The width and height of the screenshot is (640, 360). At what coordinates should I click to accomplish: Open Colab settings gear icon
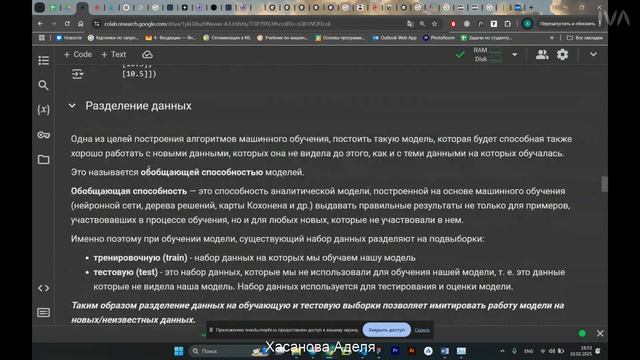point(562,54)
